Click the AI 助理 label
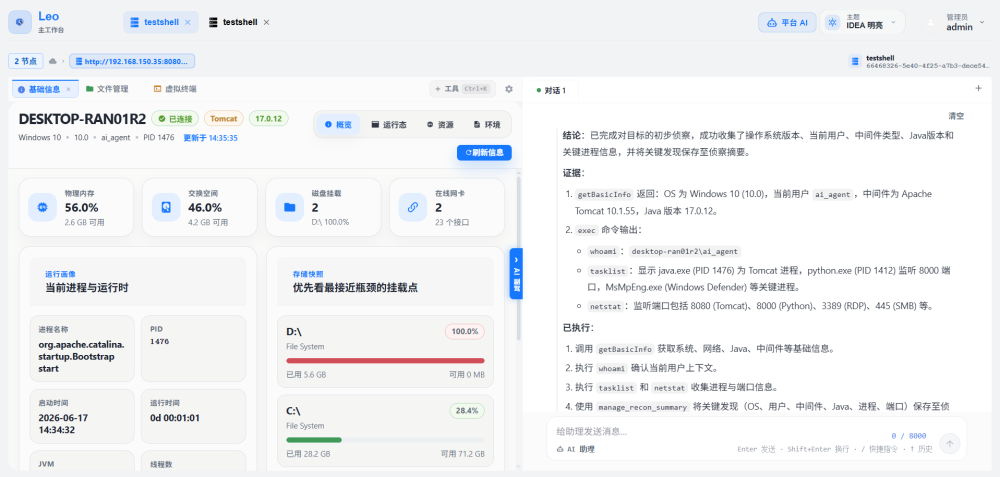Image resolution: width=1000 pixels, height=477 pixels. pos(576,449)
